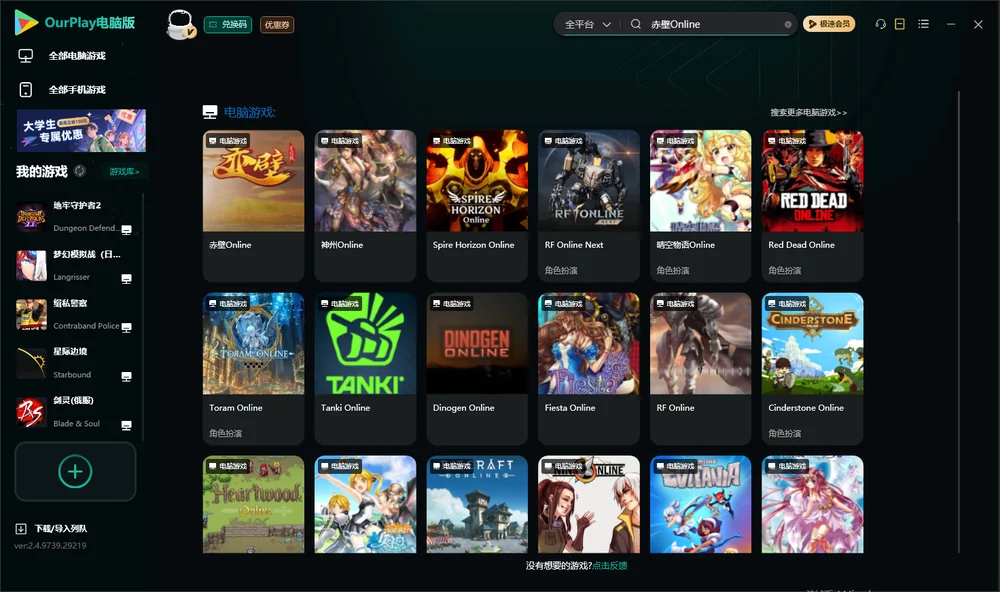Screen dimensions: 1000x592
Task: Click the search magnifier icon
Action: point(636,24)
